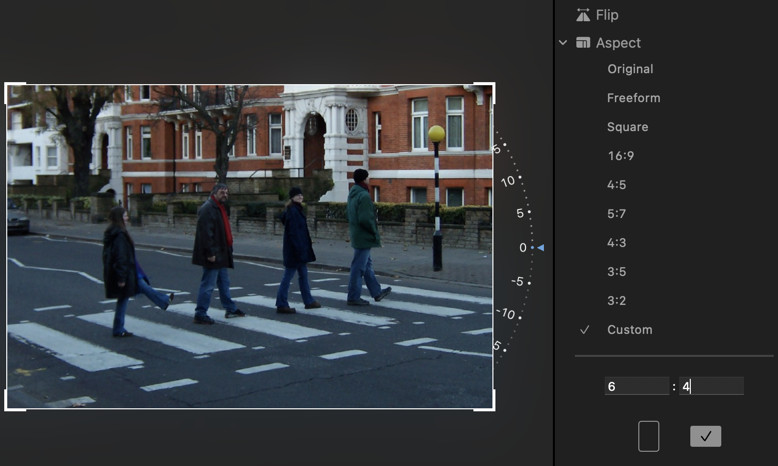Select the checked Custom aspect option
778x466 pixels.
click(629, 330)
